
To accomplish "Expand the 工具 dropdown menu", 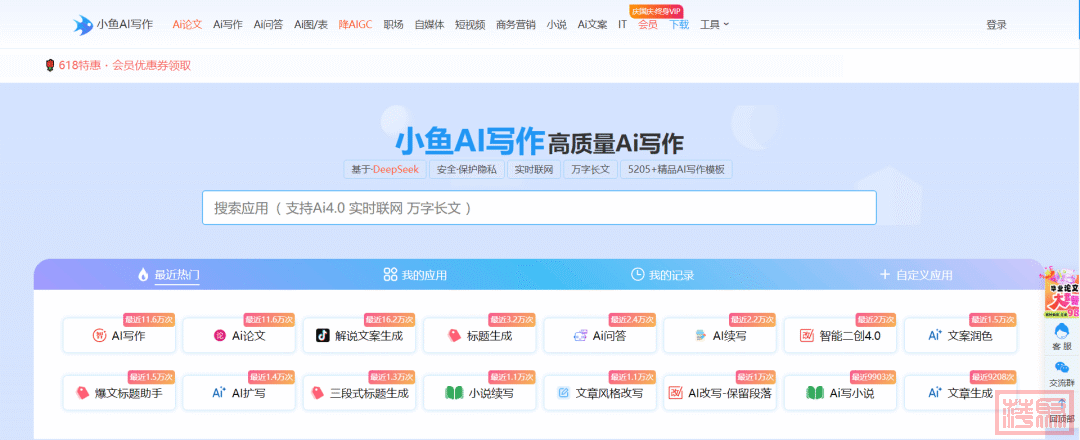I will pyautogui.click(x=714, y=24).
